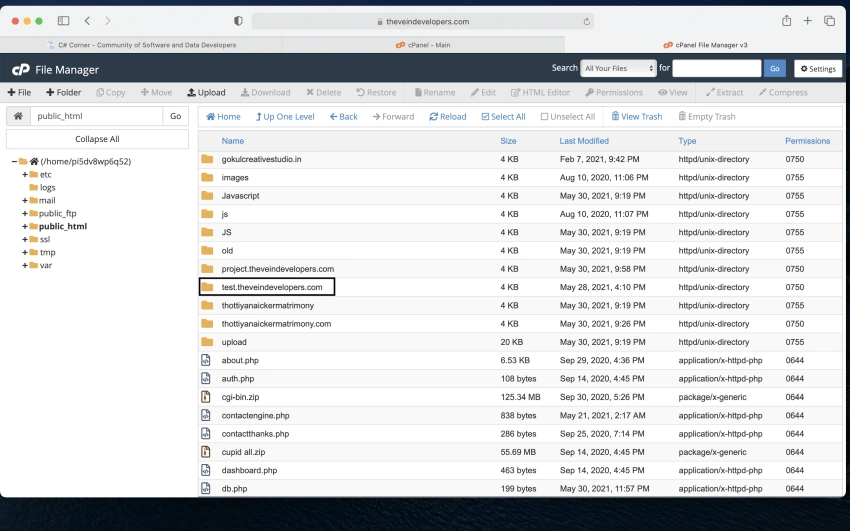Screen dimensions: 850x531
Task: Select the cgi-bin.zip archive icon
Action: 205,397
